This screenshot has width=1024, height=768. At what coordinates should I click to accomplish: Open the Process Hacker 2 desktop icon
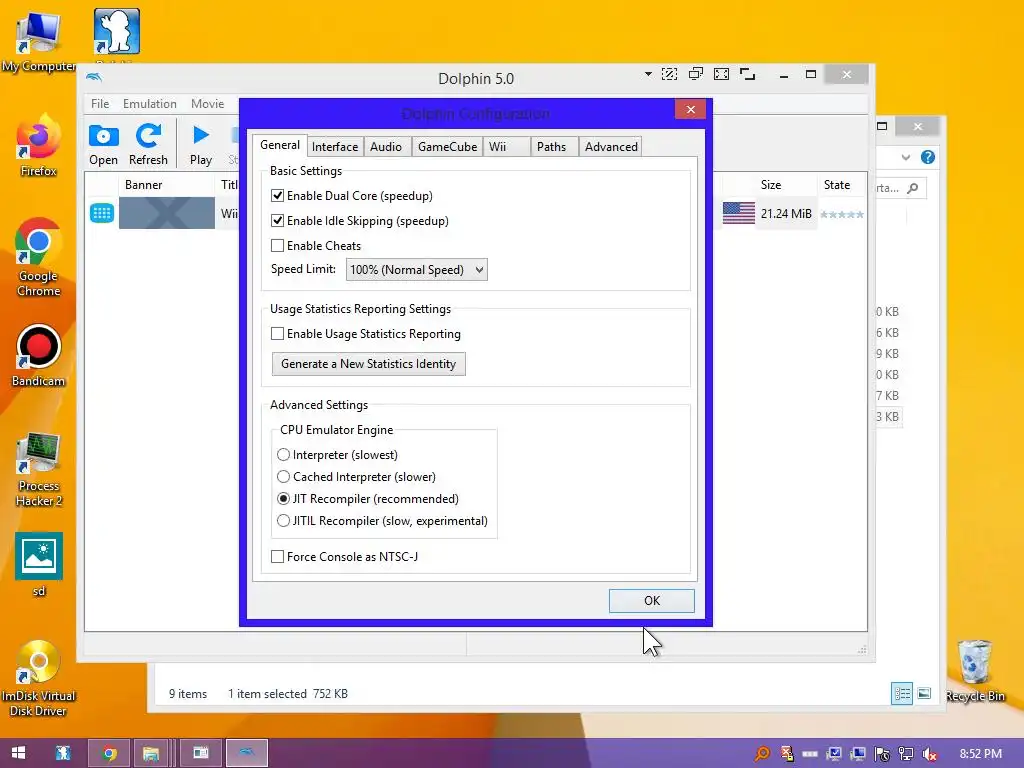point(38,469)
